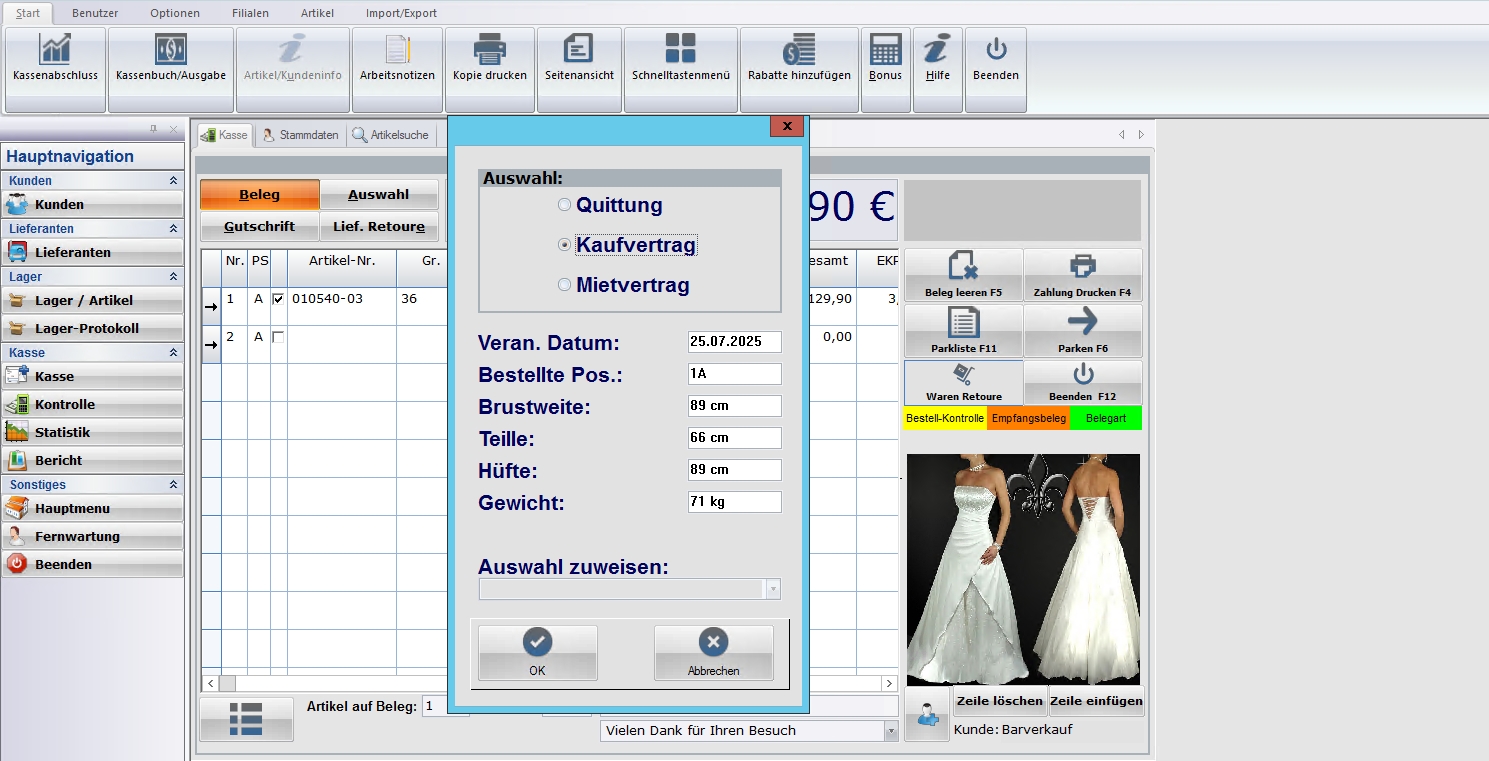Select the Mietvertrag radio option
The height and width of the screenshot is (761, 1489).
[x=565, y=285]
